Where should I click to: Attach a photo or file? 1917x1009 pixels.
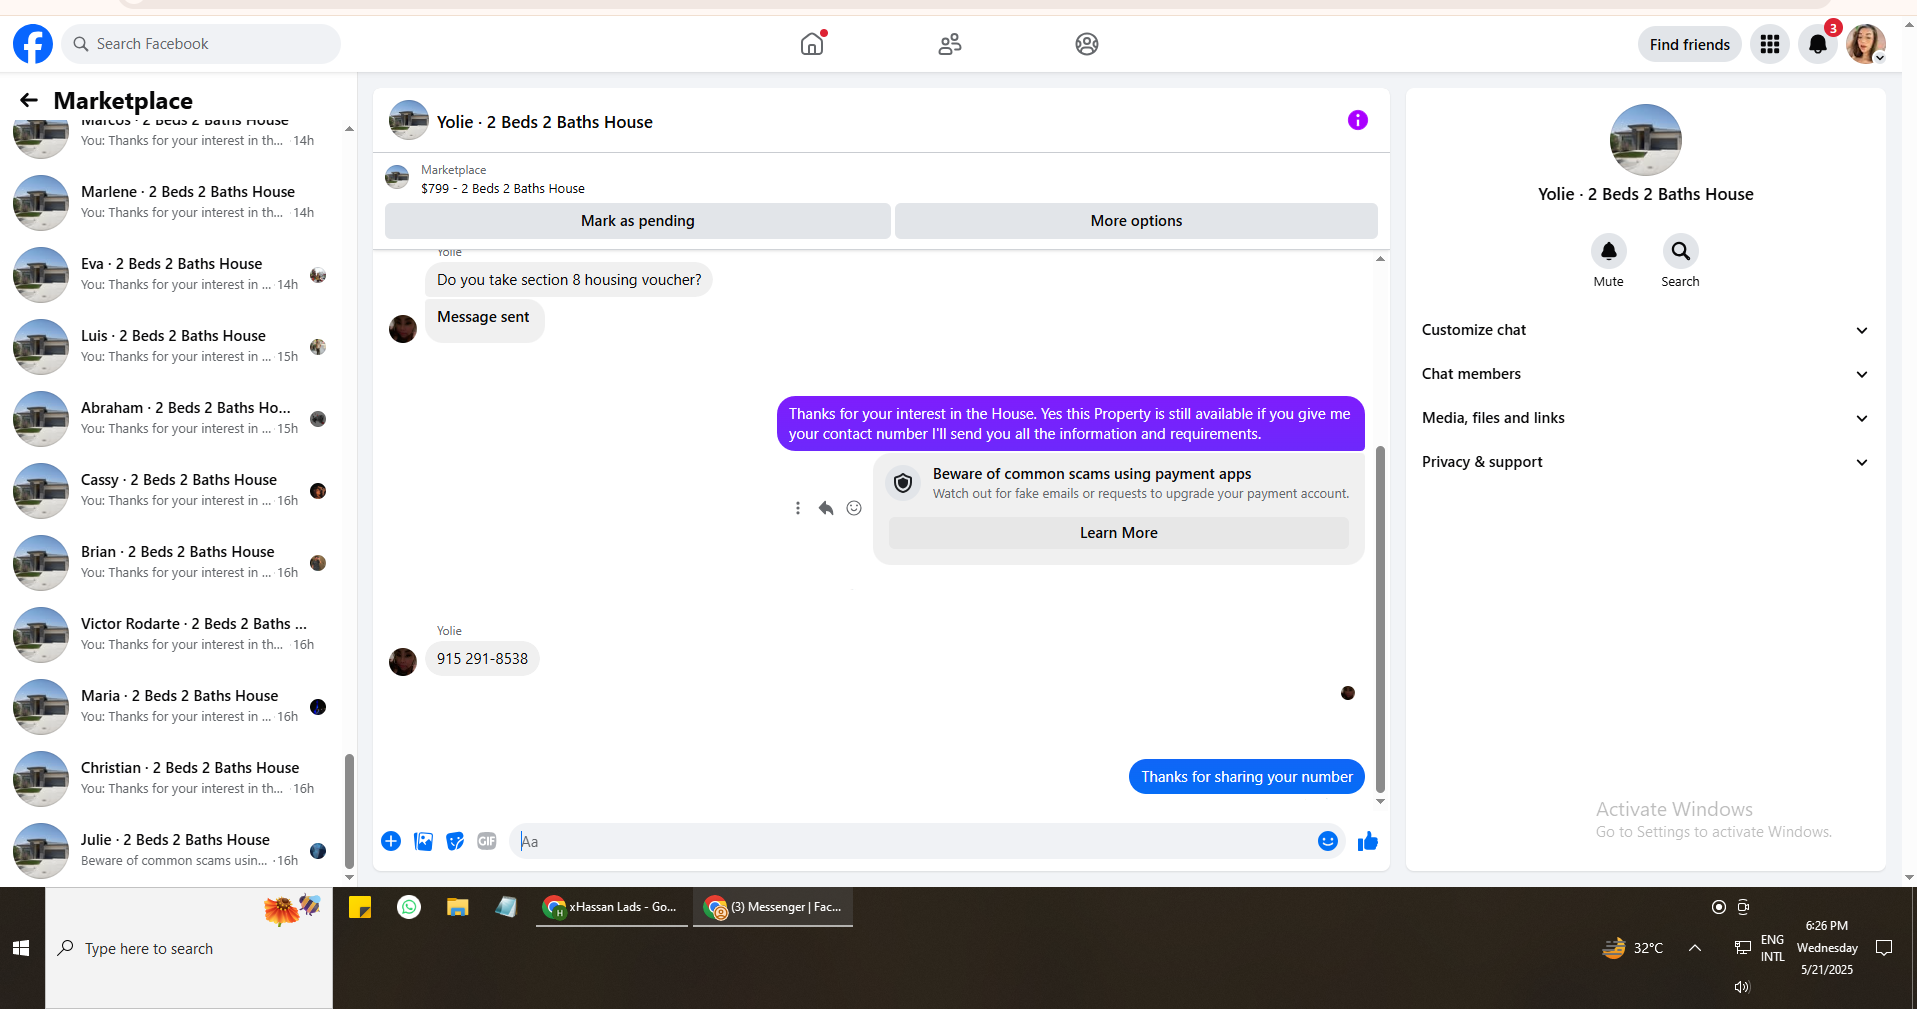point(424,841)
